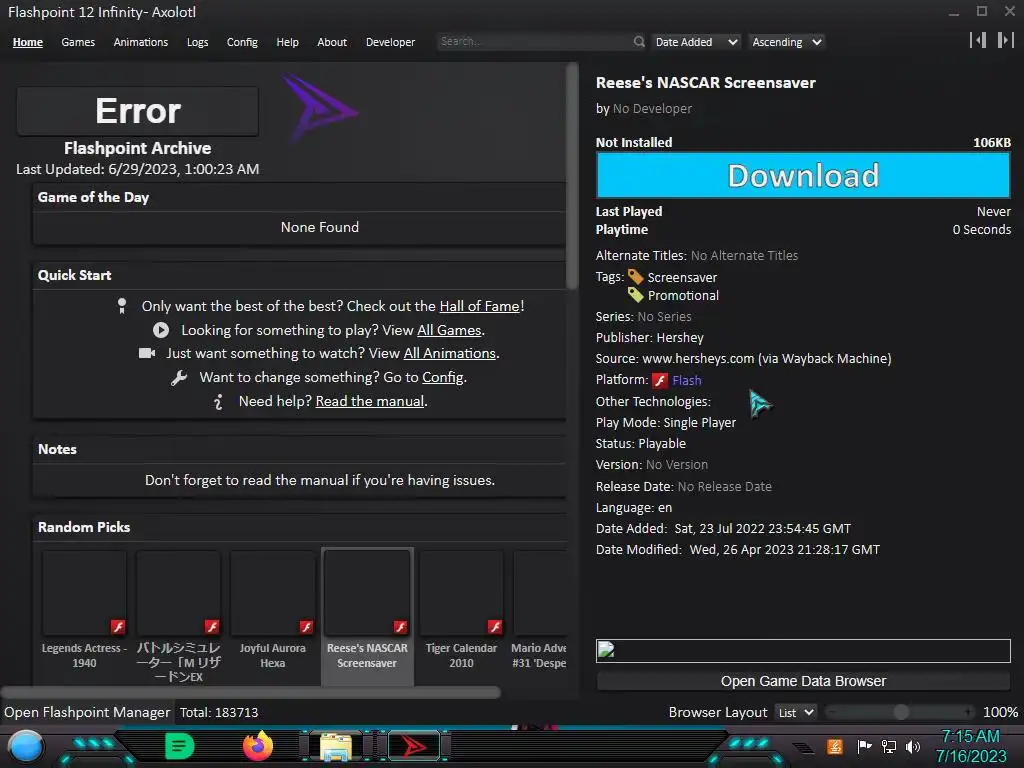The width and height of the screenshot is (1024, 768).
Task: Click the browser thumbnail size slider
Action: pyautogui.click(x=901, y=712)
